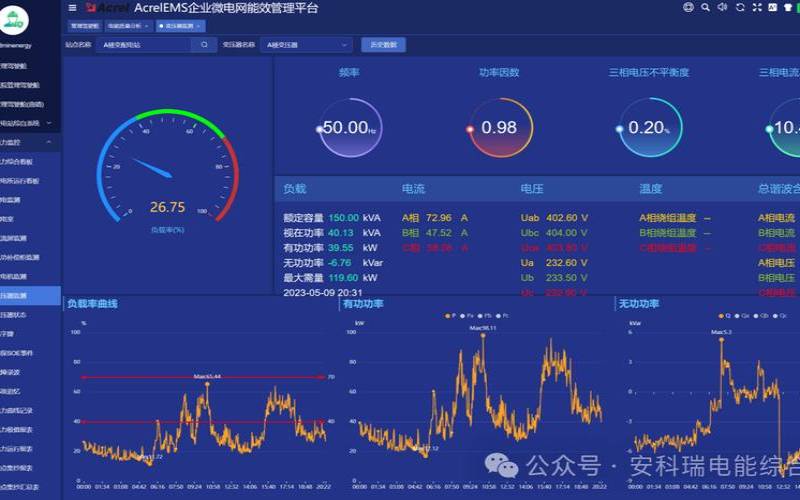Click the globe language icon in header
This screenshot has width=800, height=500.
pos(688,7)
